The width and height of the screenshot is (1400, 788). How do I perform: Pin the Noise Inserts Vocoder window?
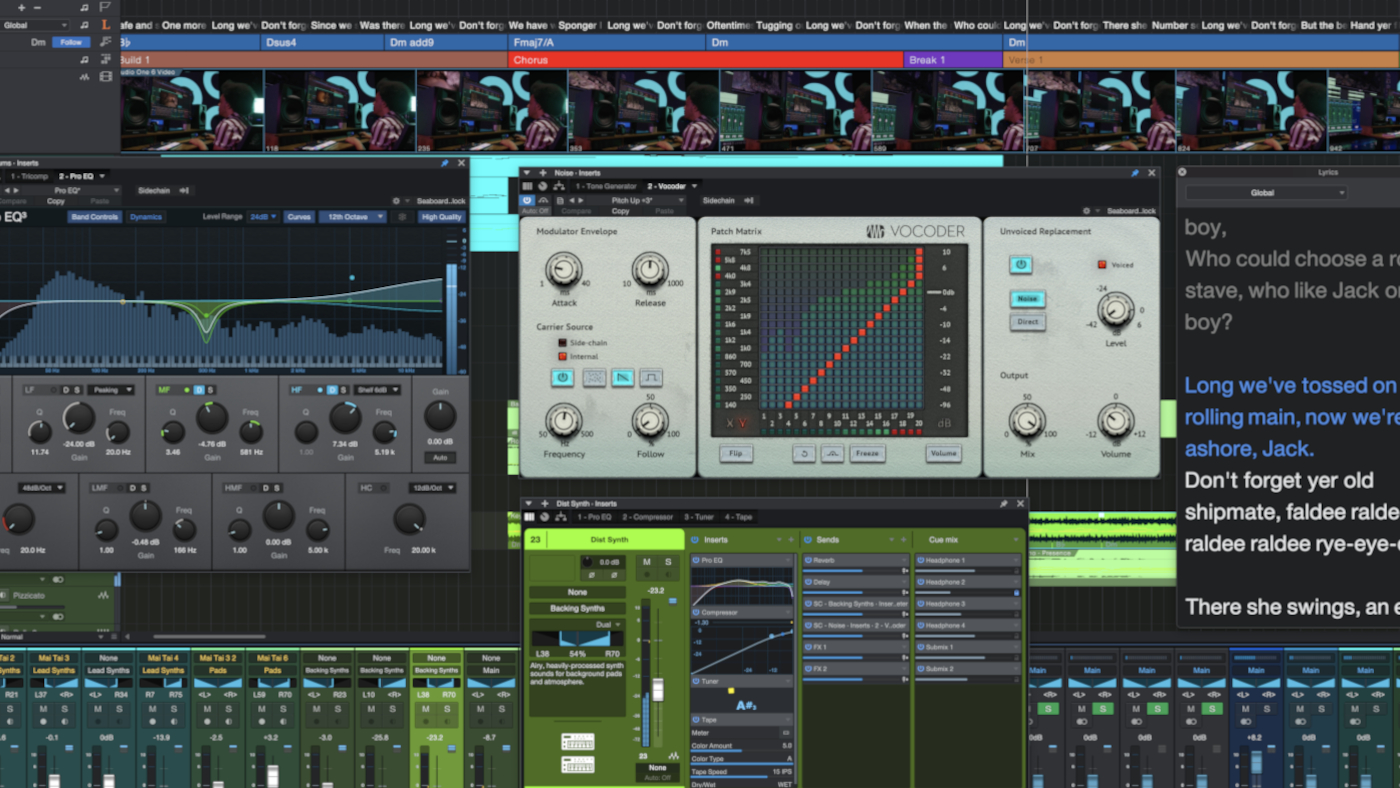pos(1135,173)
